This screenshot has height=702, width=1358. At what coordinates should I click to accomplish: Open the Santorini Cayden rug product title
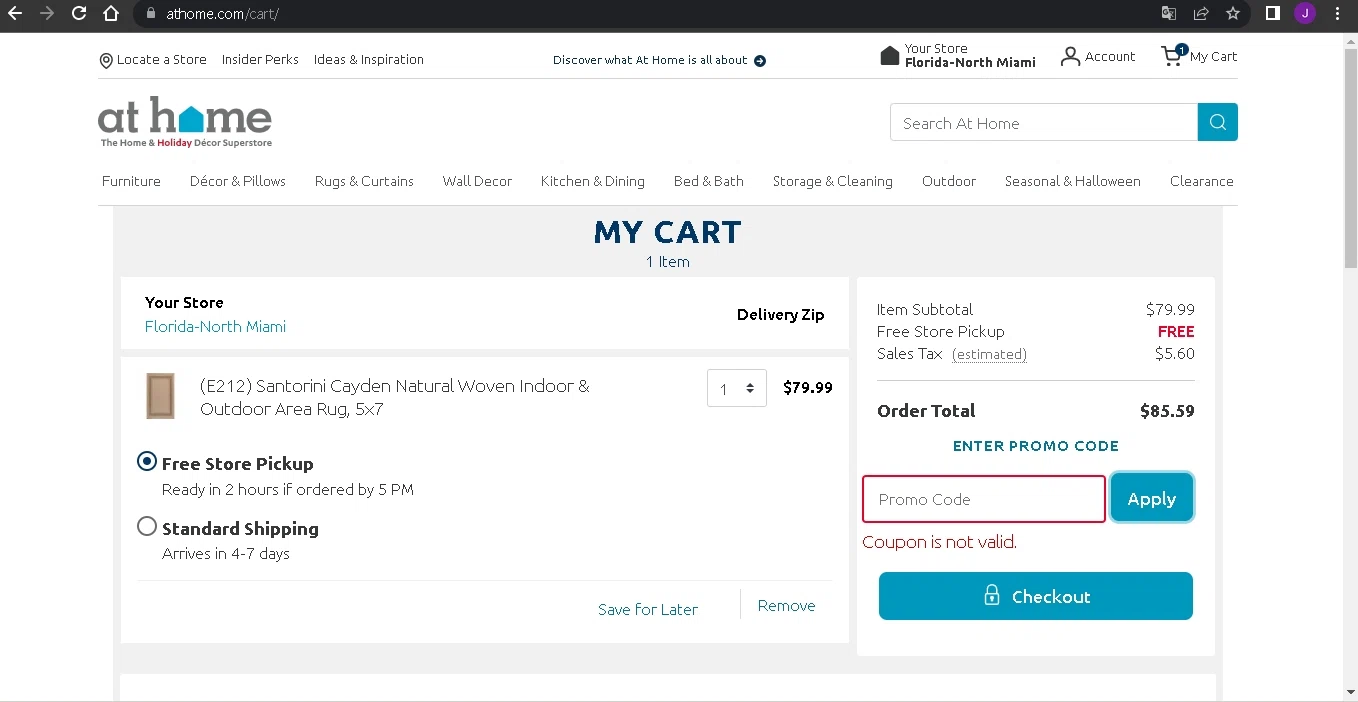pos(395,397)
